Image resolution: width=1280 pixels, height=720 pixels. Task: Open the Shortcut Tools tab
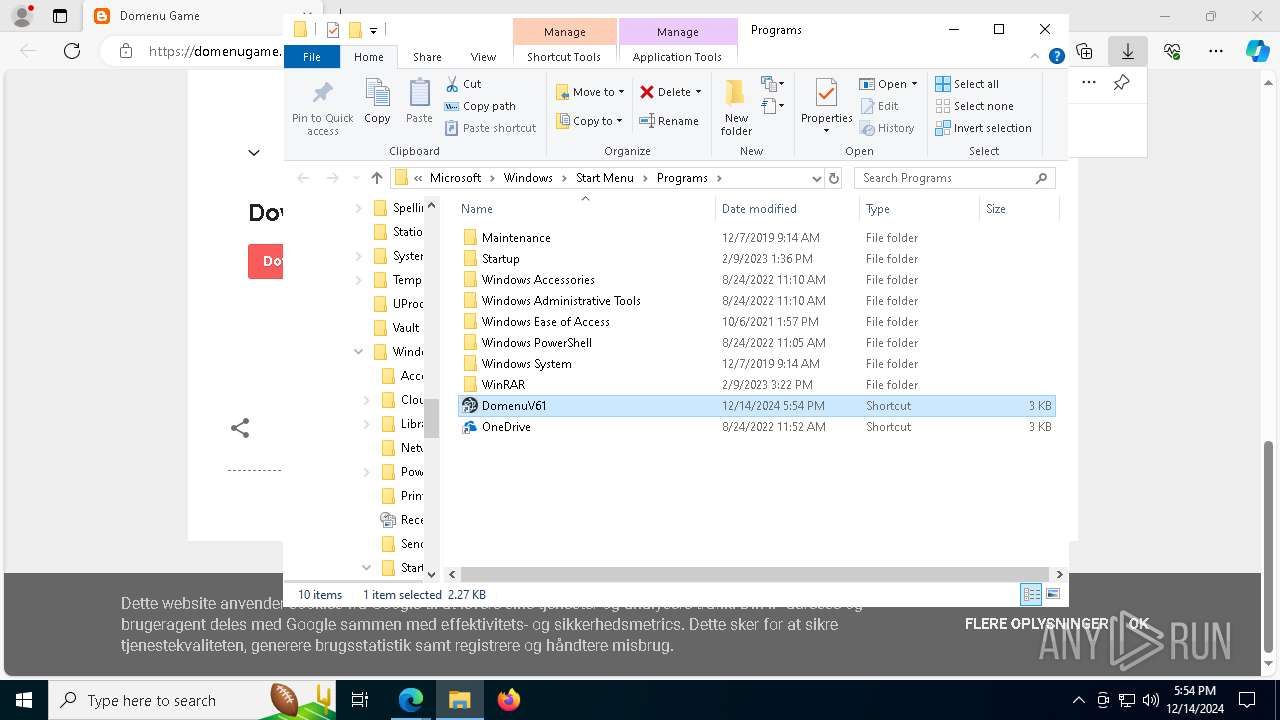click(564, 57)
